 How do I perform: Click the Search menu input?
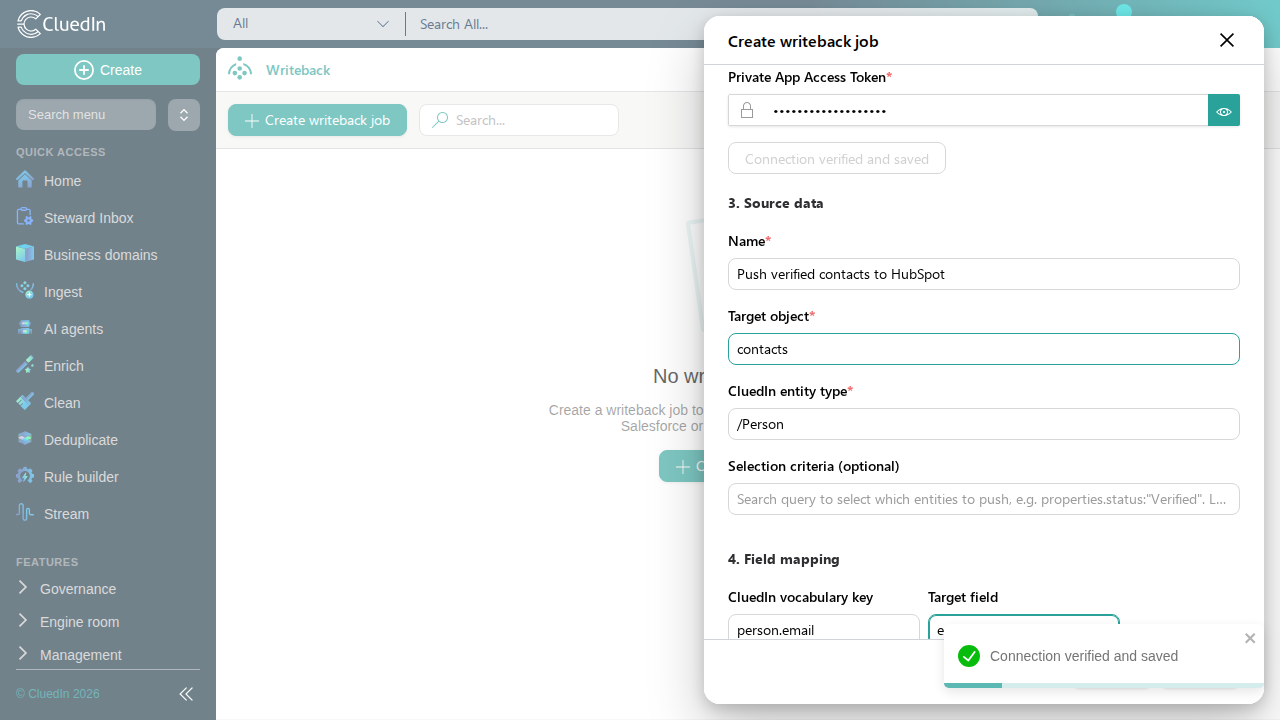coord(86,115)
